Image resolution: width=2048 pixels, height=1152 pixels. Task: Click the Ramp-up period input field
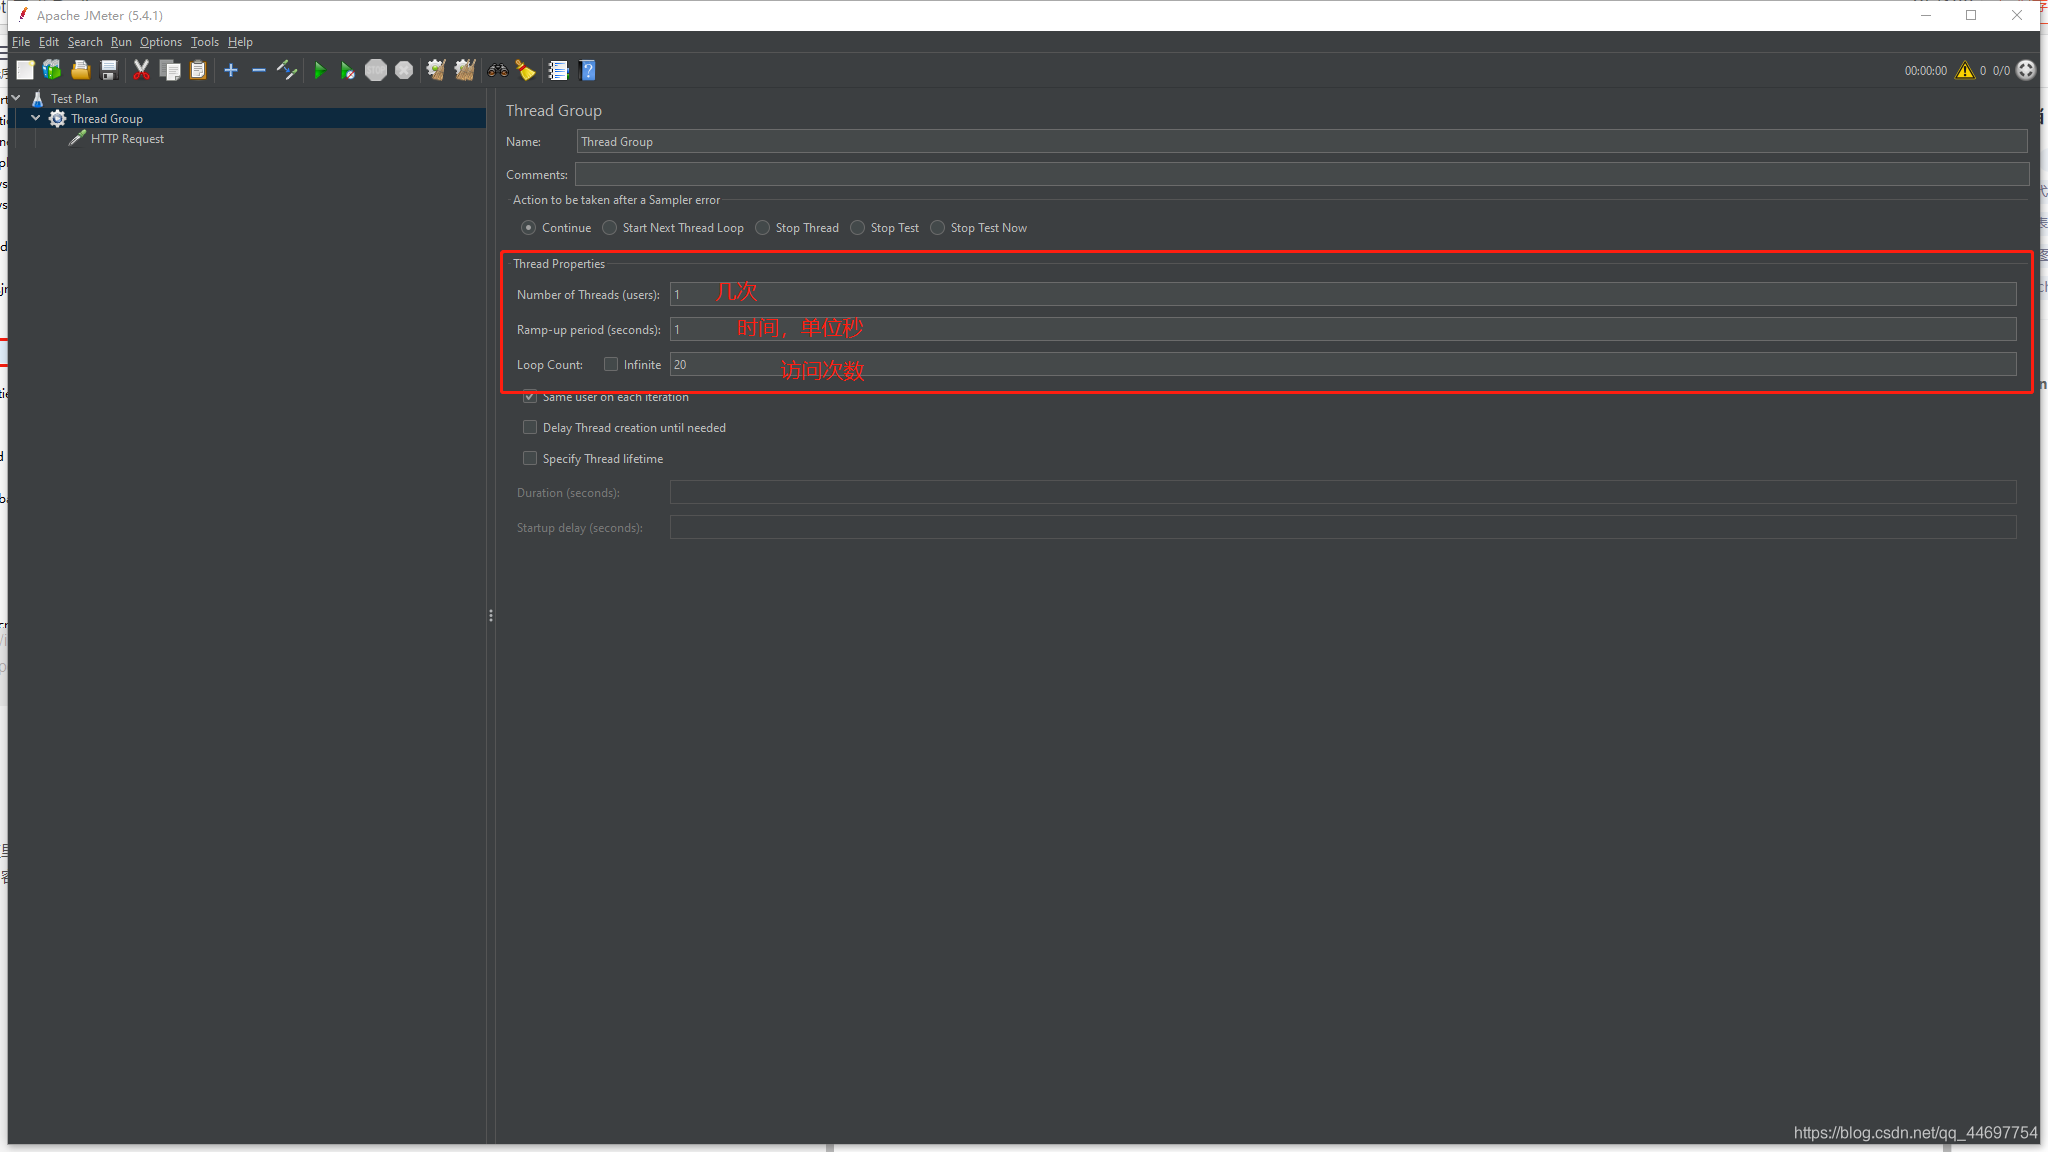(1342, 329)
